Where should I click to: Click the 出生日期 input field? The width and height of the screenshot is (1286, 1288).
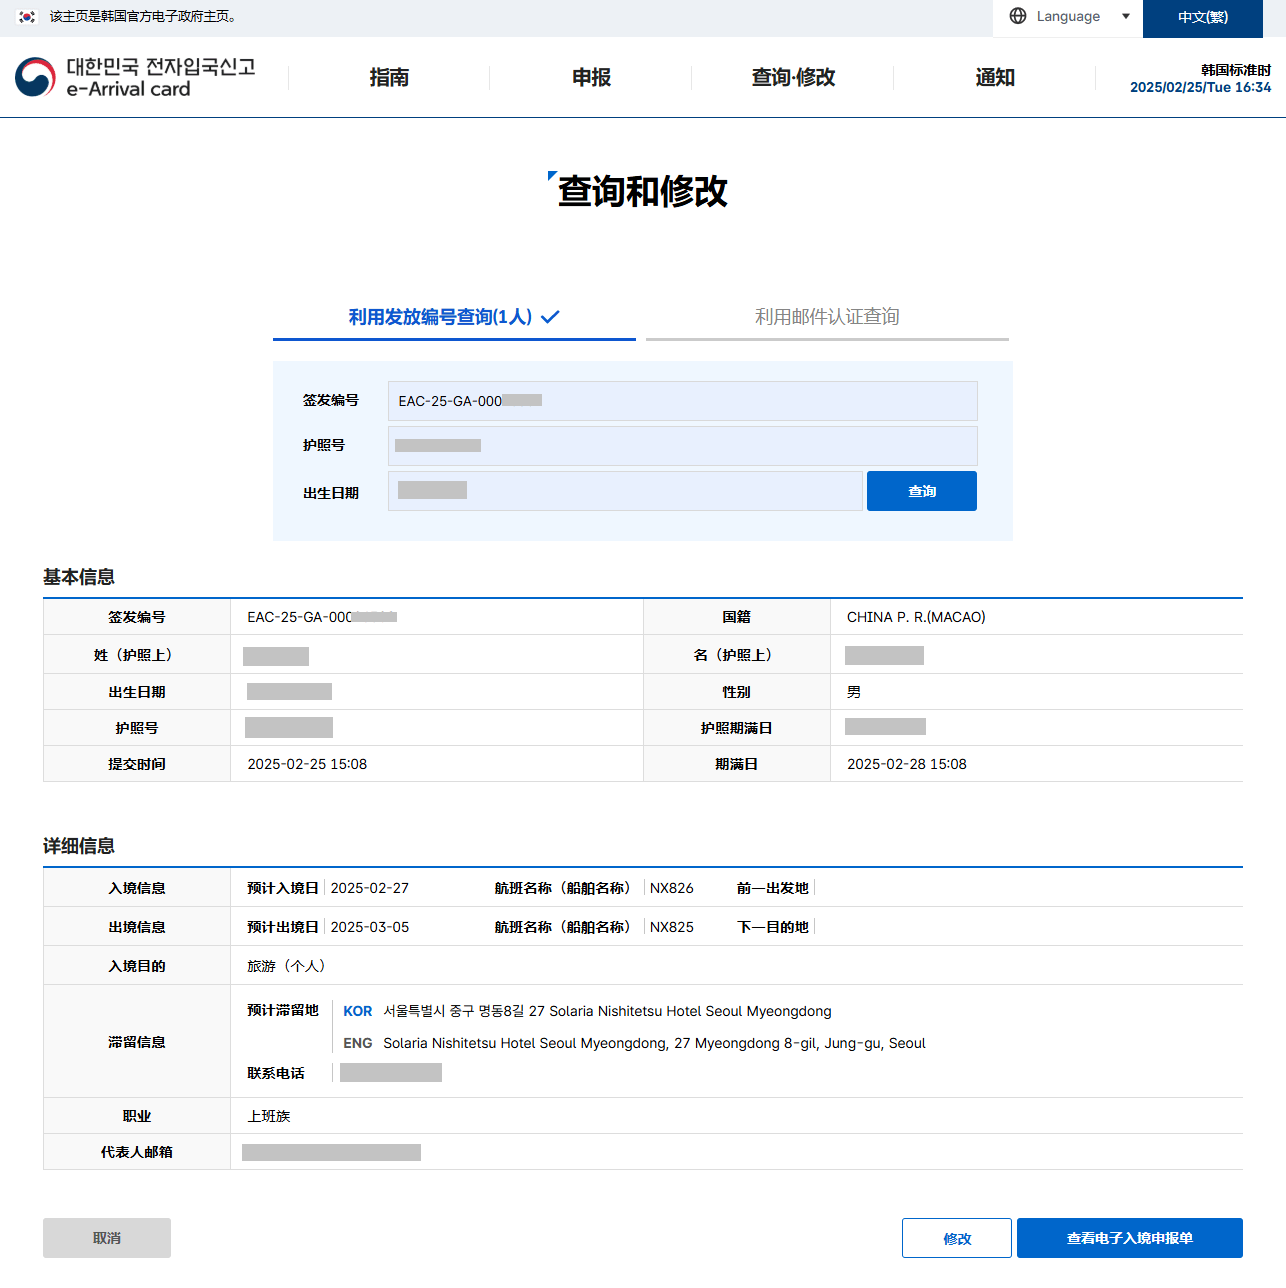point(625,491)
